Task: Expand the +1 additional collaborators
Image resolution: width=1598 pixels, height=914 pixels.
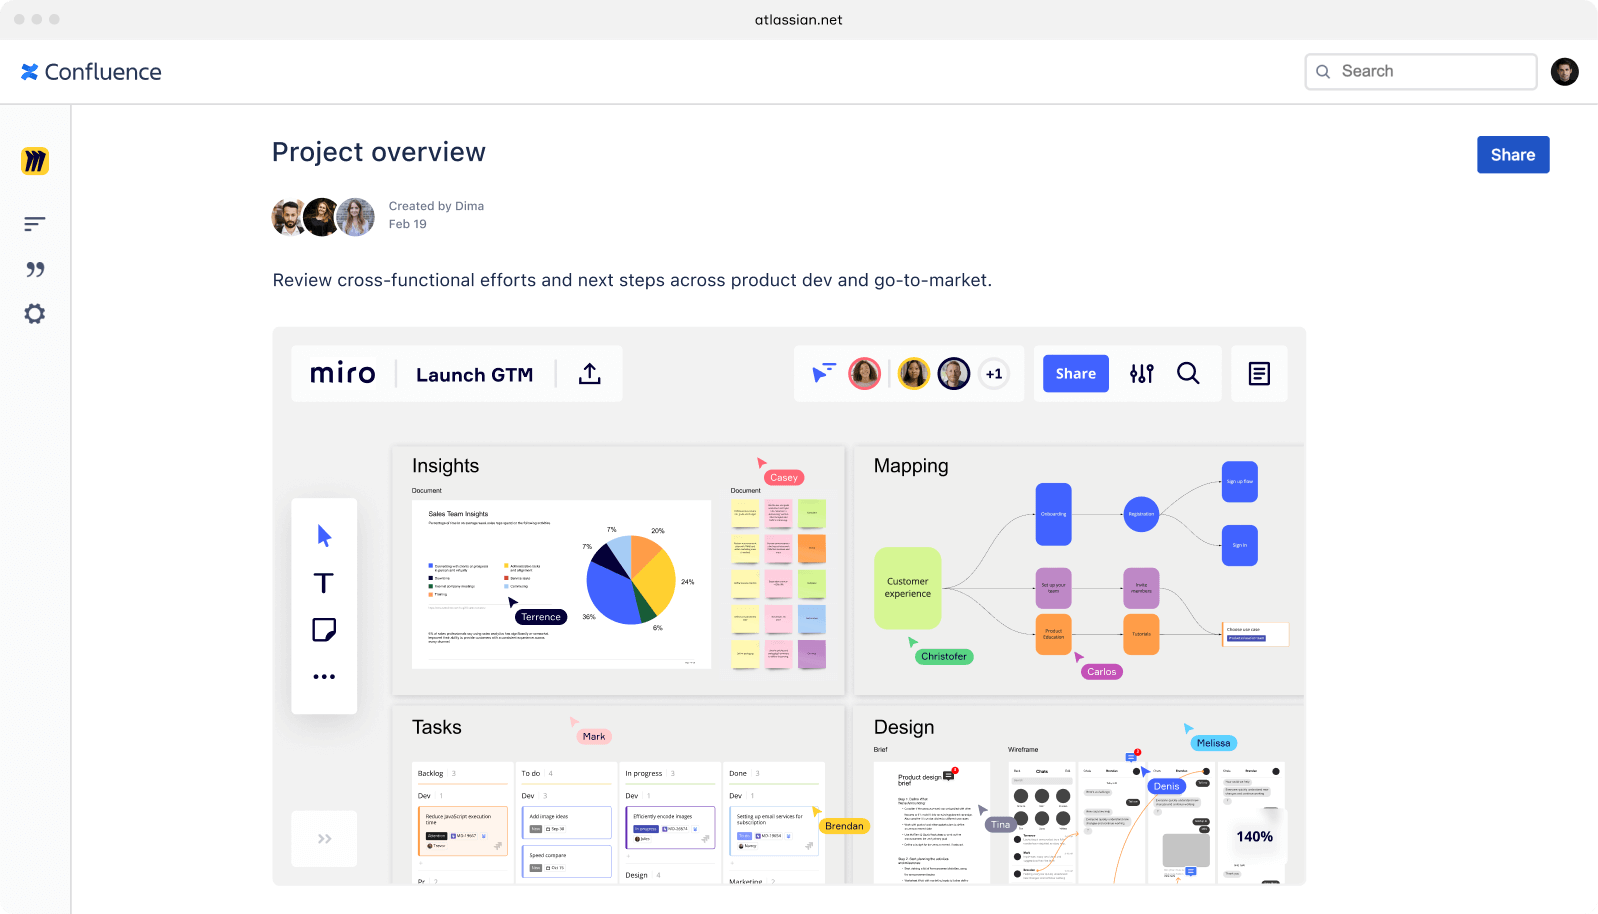Action: [994, 374]
